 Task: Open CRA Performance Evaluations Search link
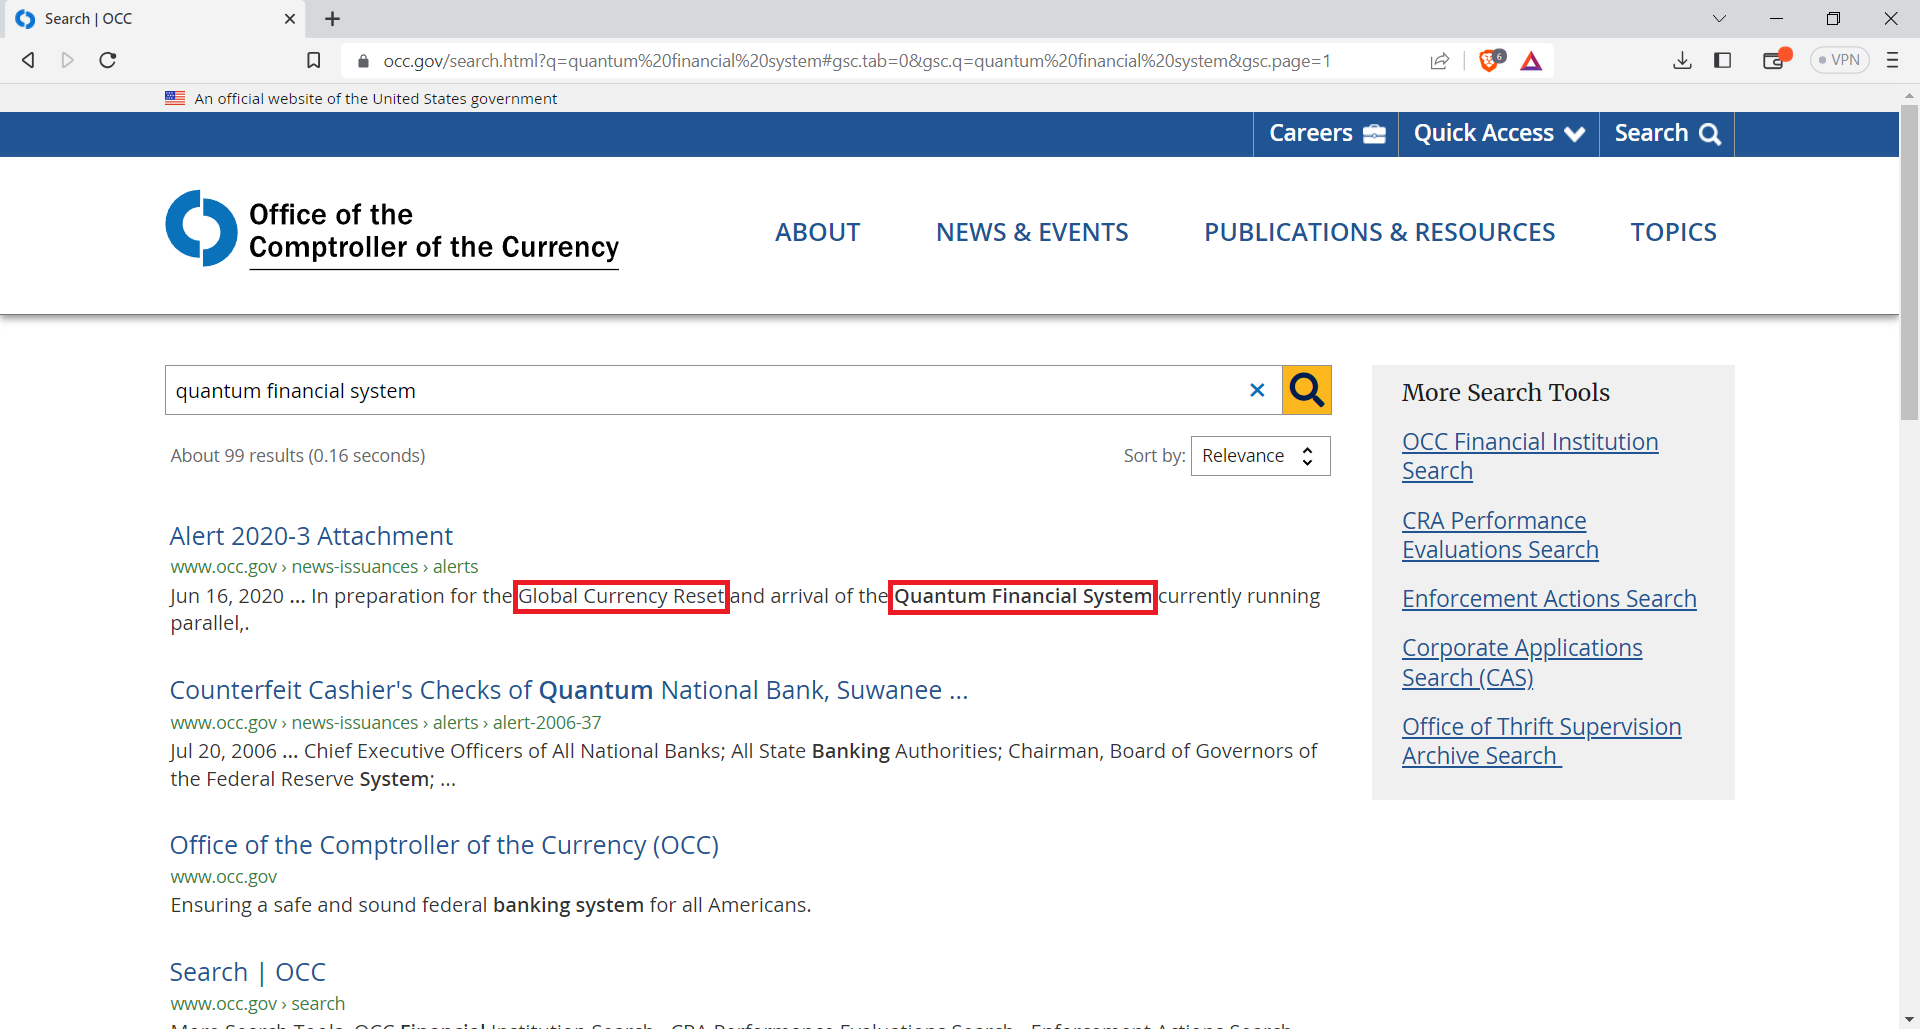pos(1500,535)
